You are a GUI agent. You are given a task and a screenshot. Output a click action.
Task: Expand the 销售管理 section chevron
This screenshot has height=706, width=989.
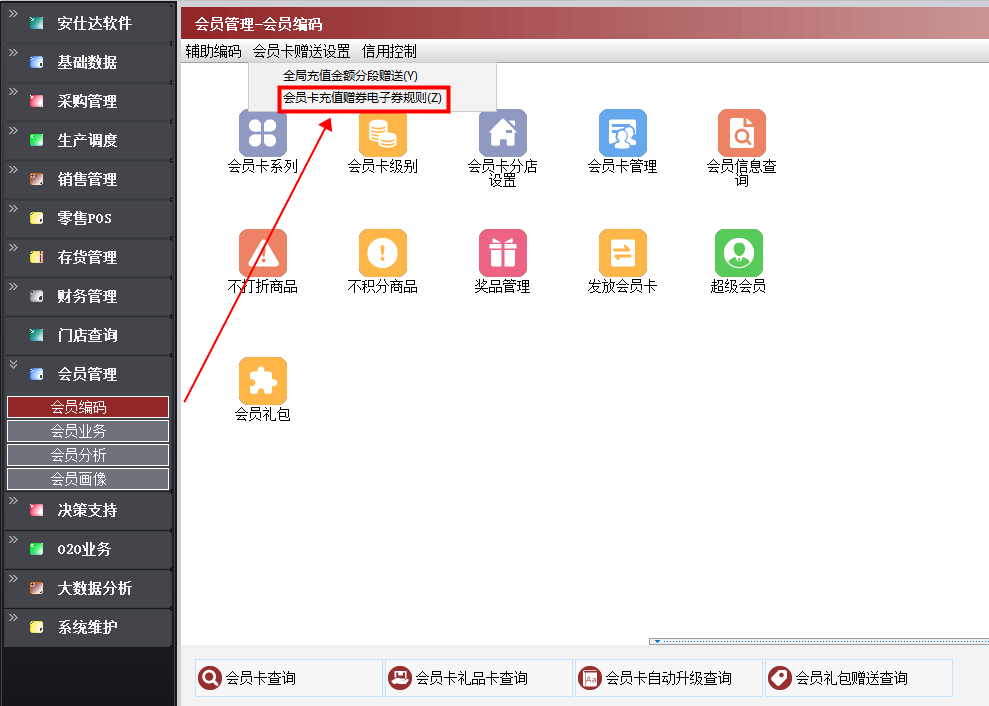point(13,170)
